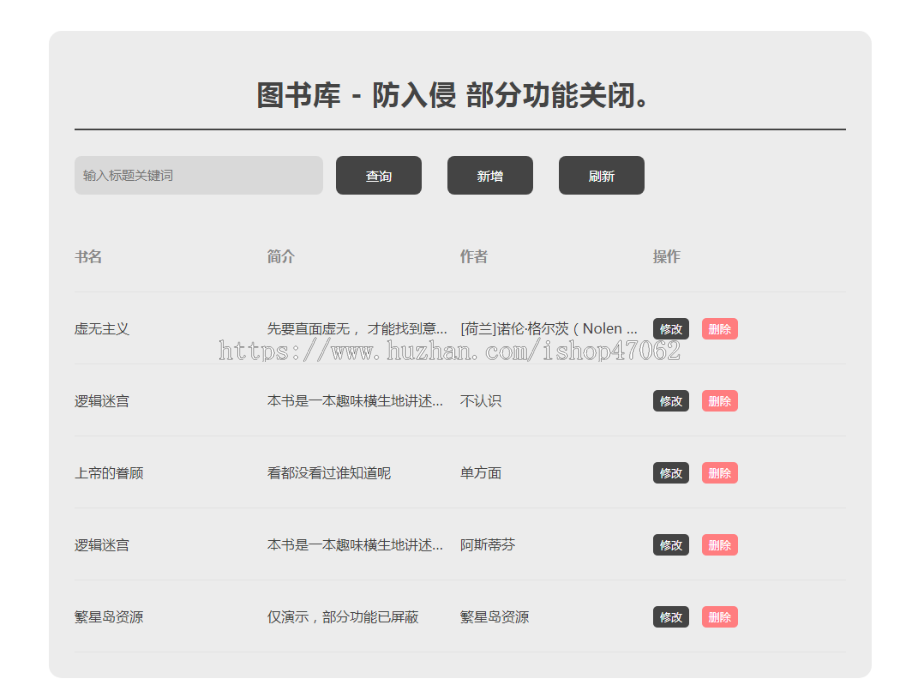Click the 刷新 button
Image resolution: width=900 pixels, height=697 pixels.
[602, 175]
